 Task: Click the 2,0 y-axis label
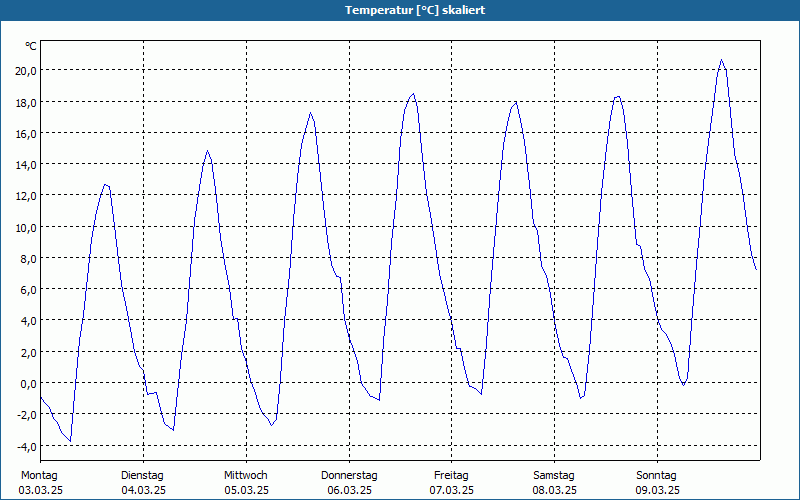pos(28,353)
